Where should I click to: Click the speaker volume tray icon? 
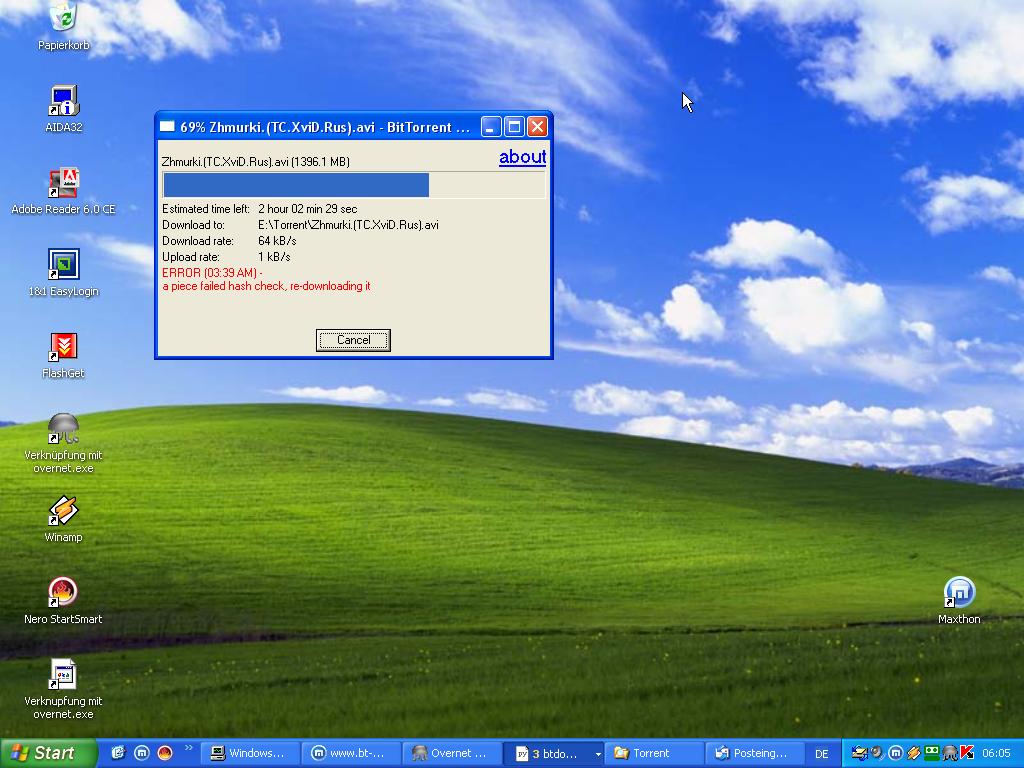(x=877, y=753)
